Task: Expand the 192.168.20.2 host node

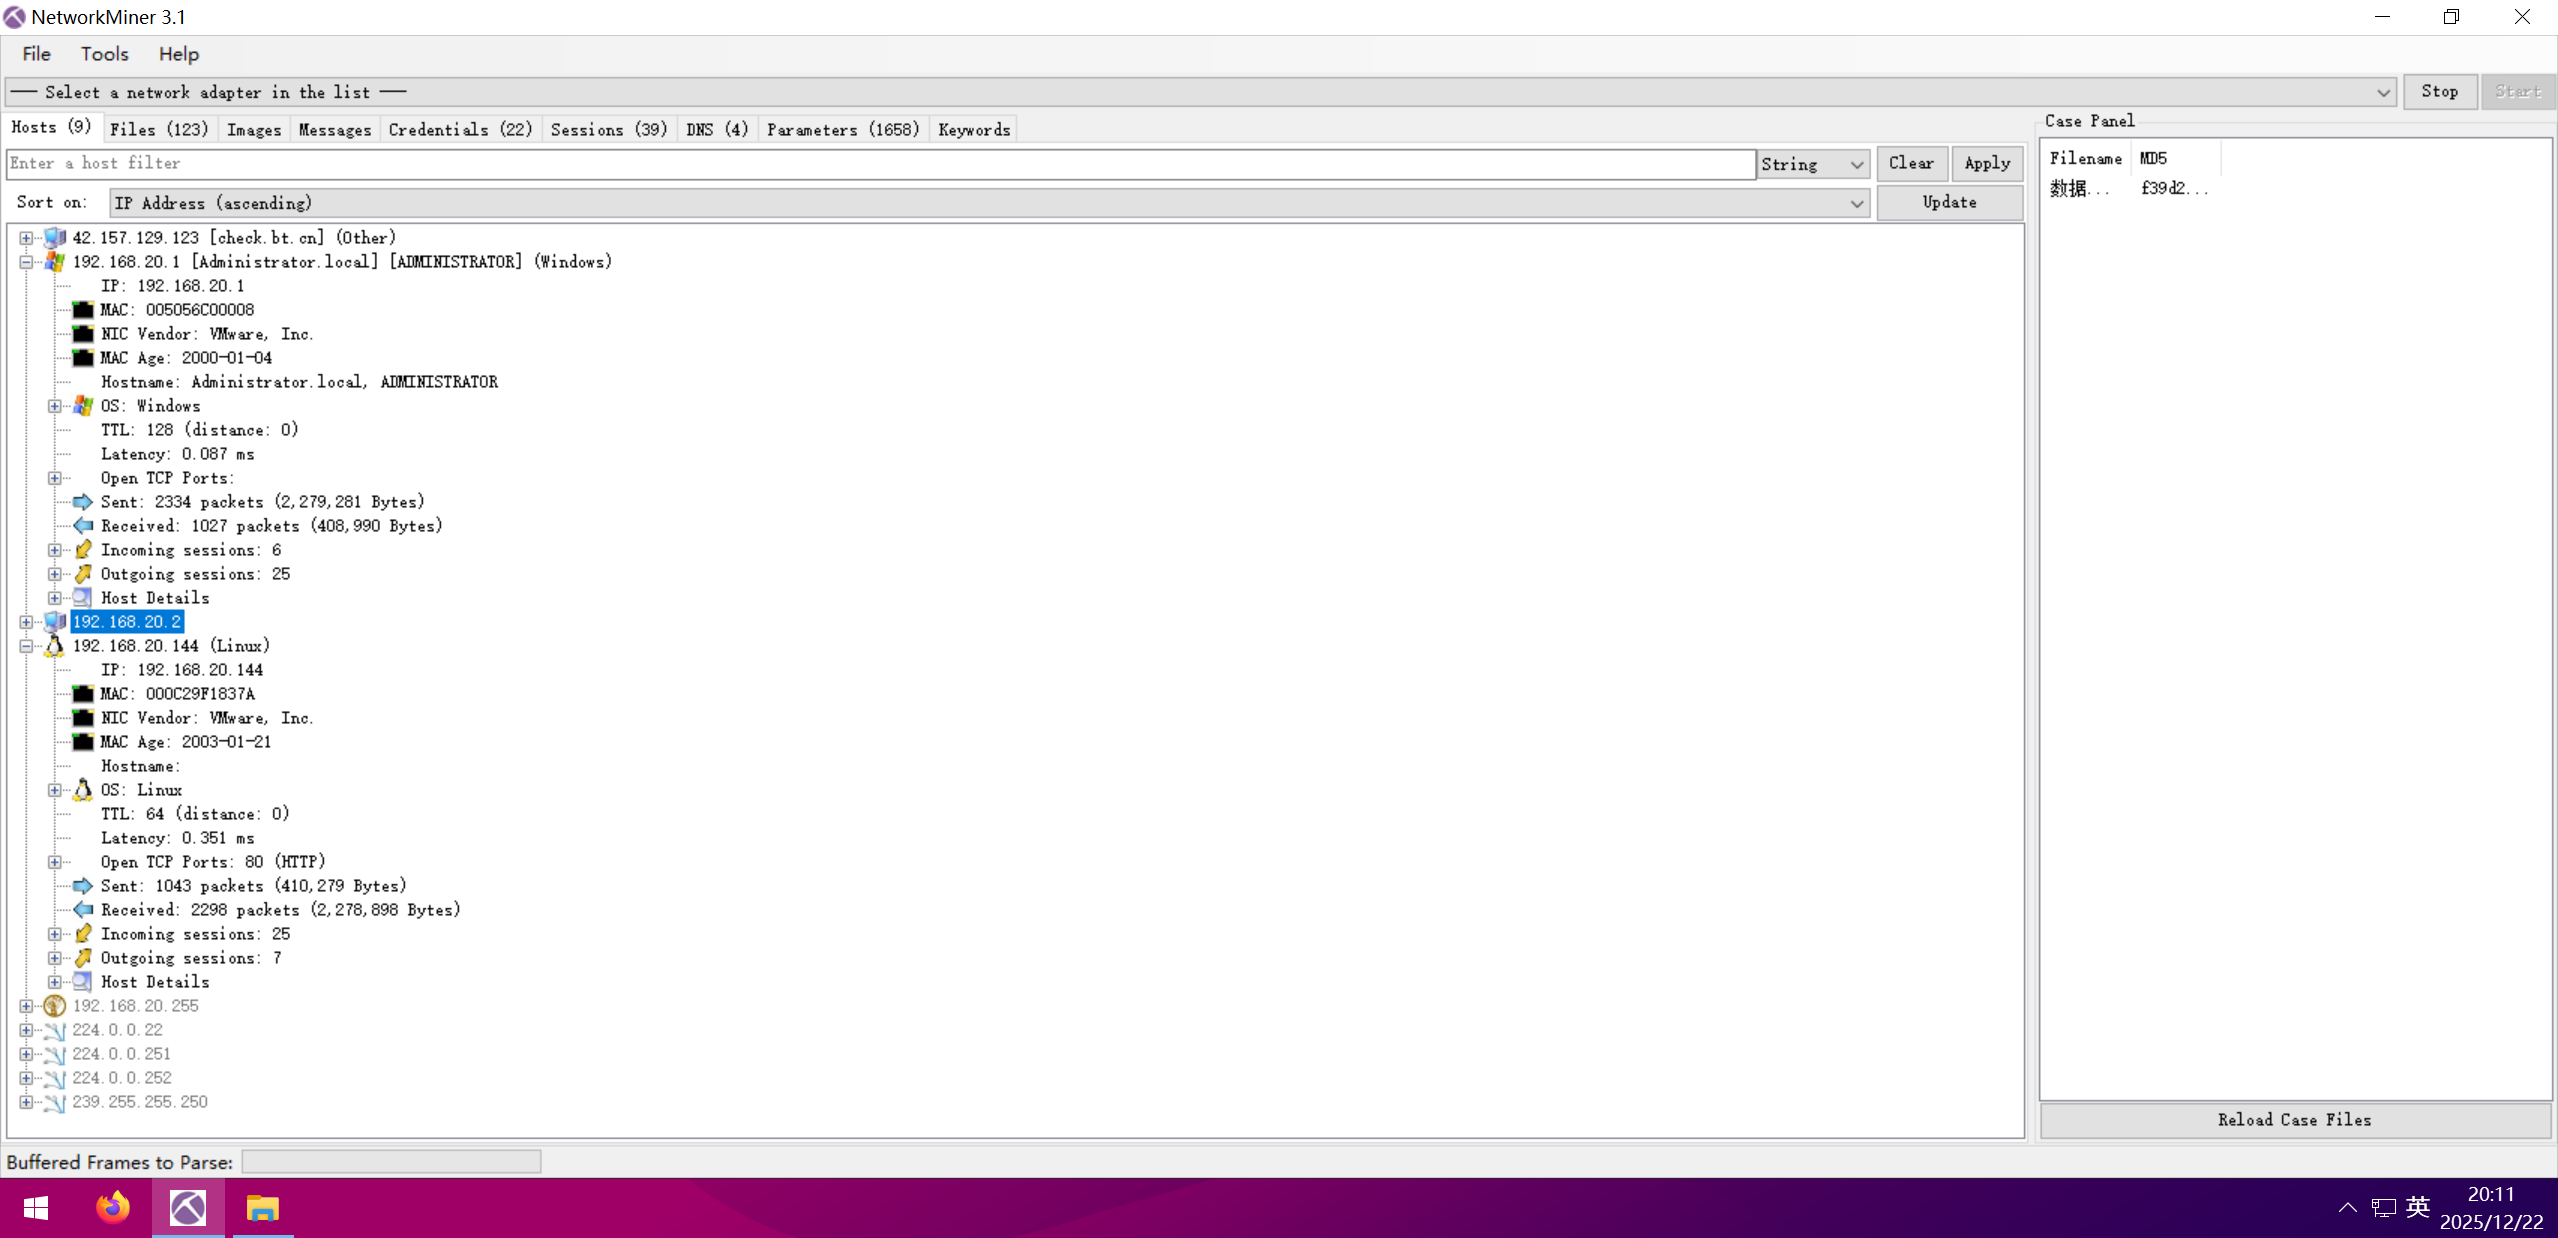Action: pyautogui.click(x=26, y=622)
